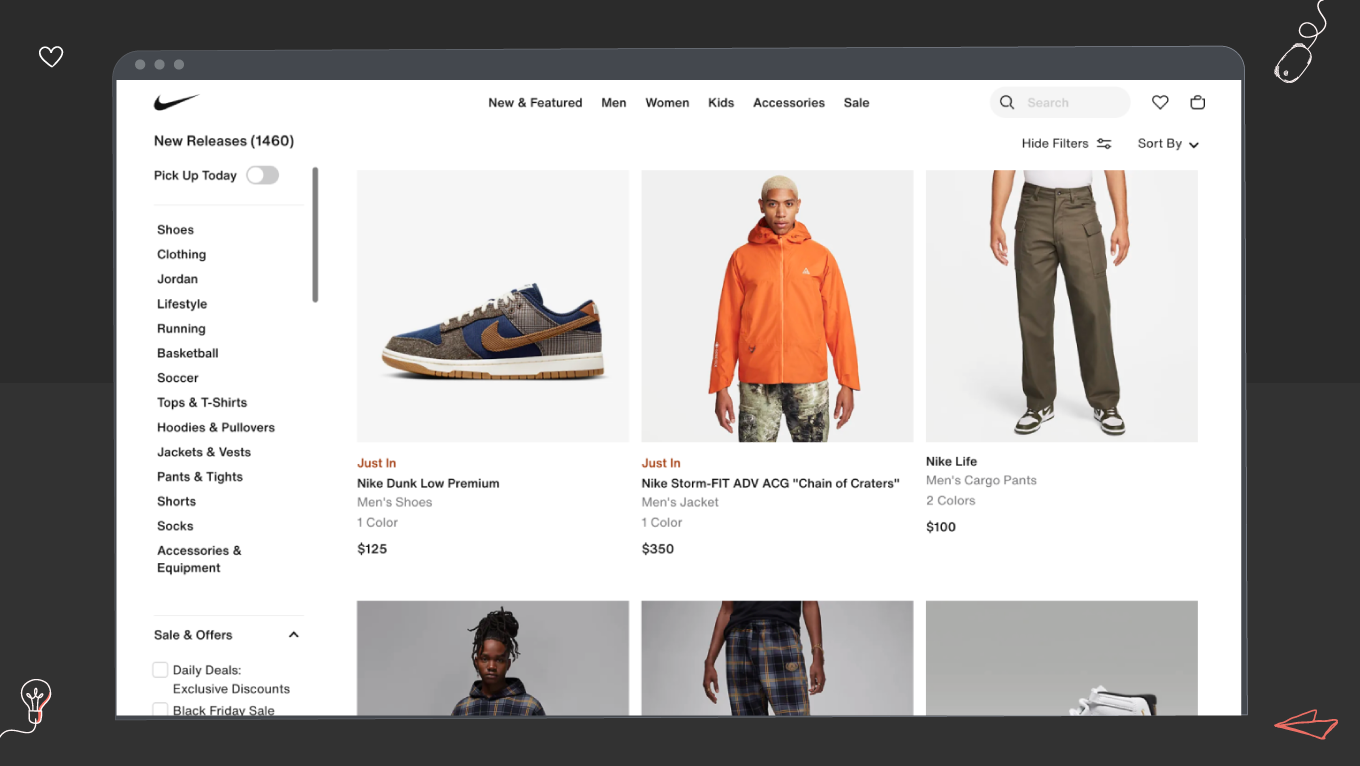
Task: Toggle the Pick Up Today switch
Action: [x=262, y=174]
